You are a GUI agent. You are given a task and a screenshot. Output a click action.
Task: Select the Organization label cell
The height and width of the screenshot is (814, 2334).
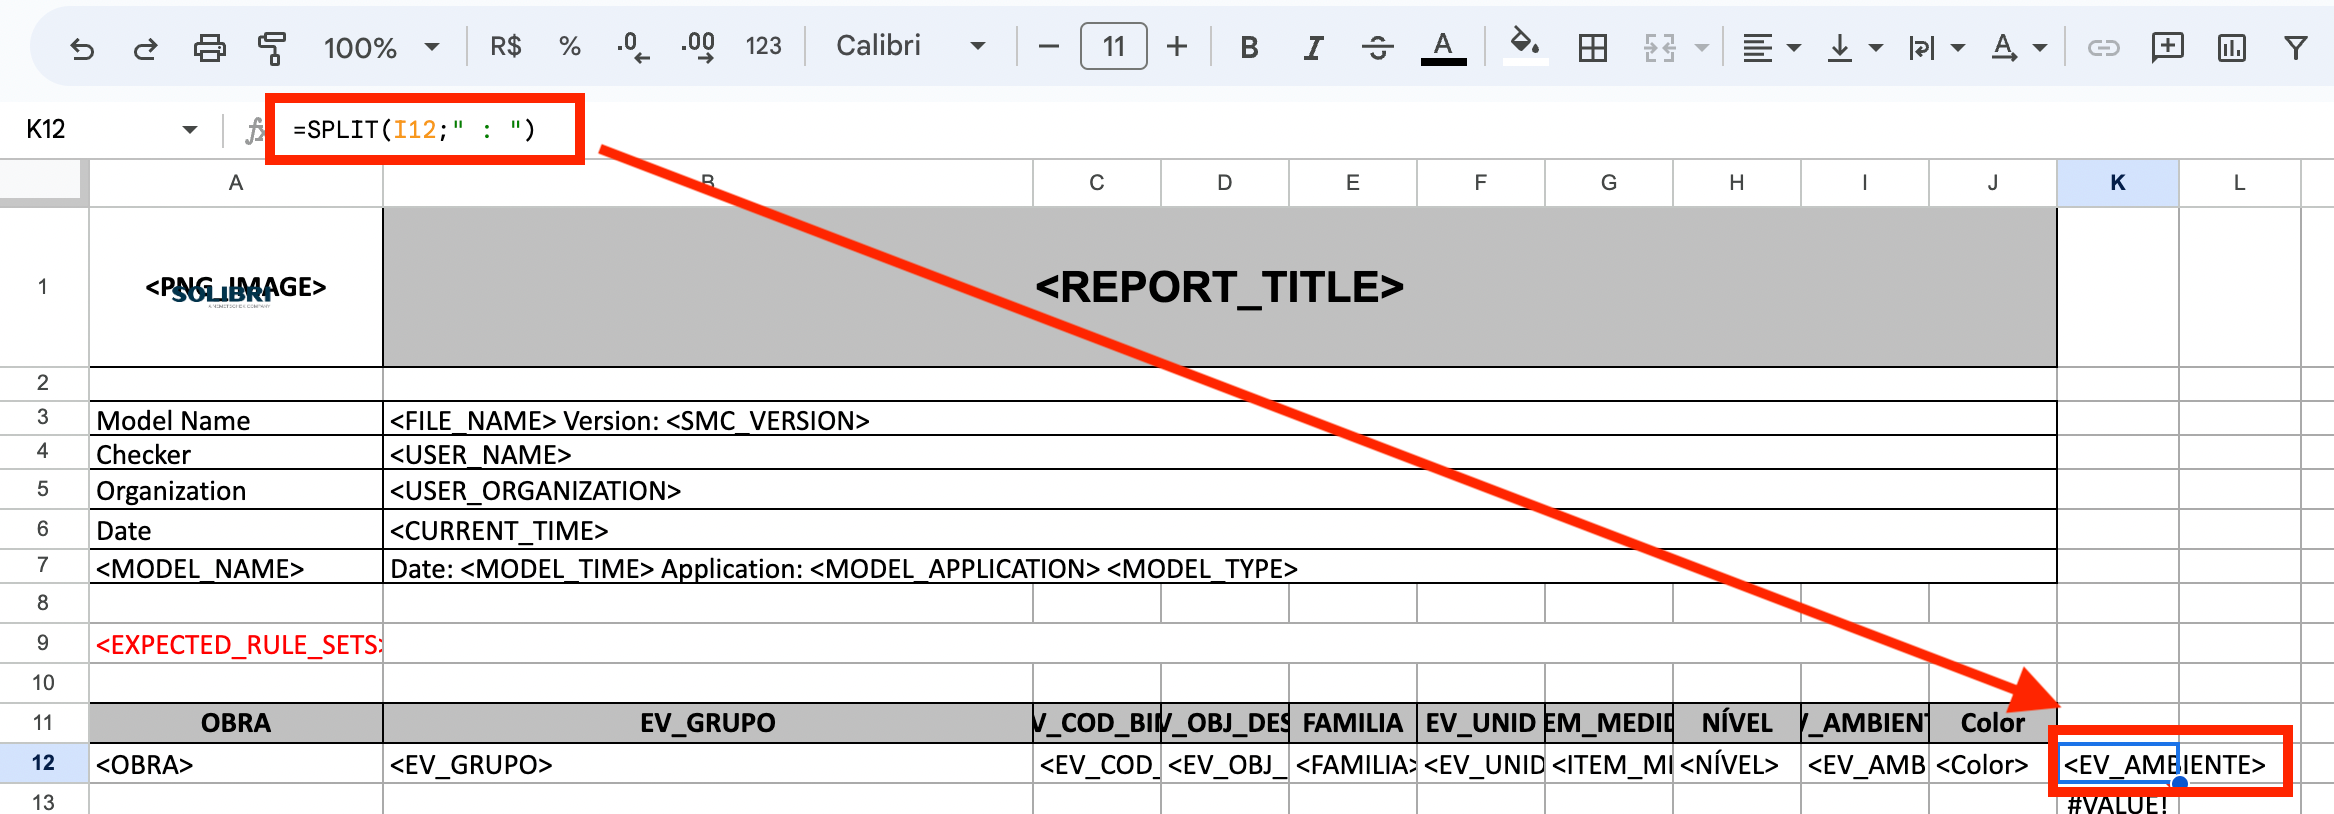[x=236, y=490]
